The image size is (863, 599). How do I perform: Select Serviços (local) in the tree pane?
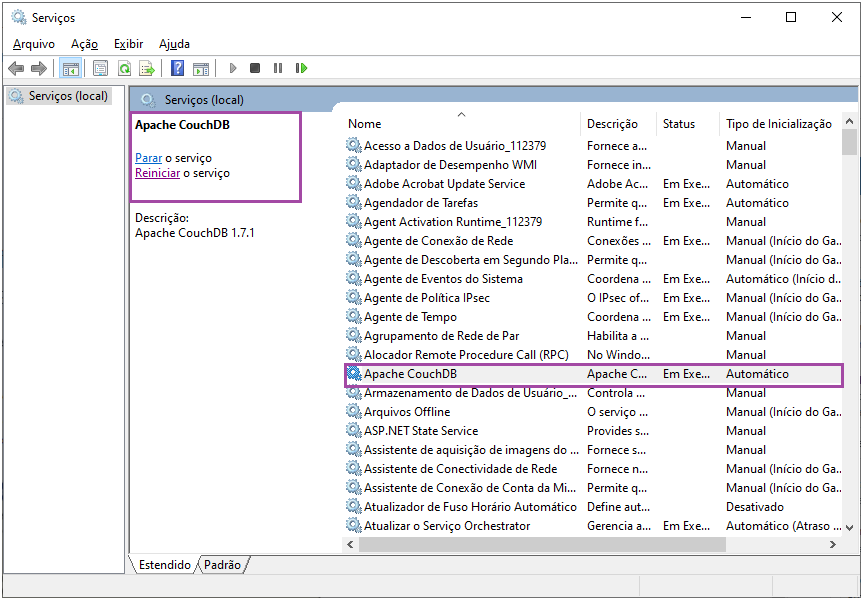[x=59, y=96]
